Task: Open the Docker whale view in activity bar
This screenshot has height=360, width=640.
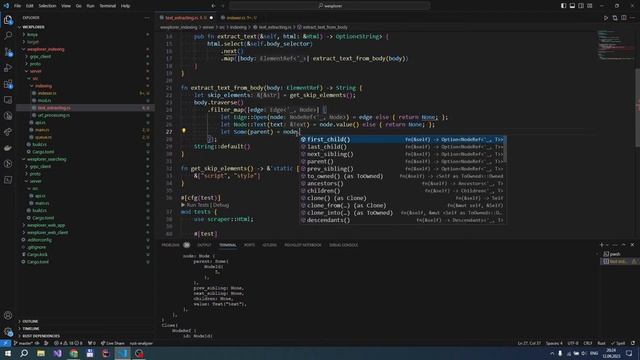Action: 8,148
